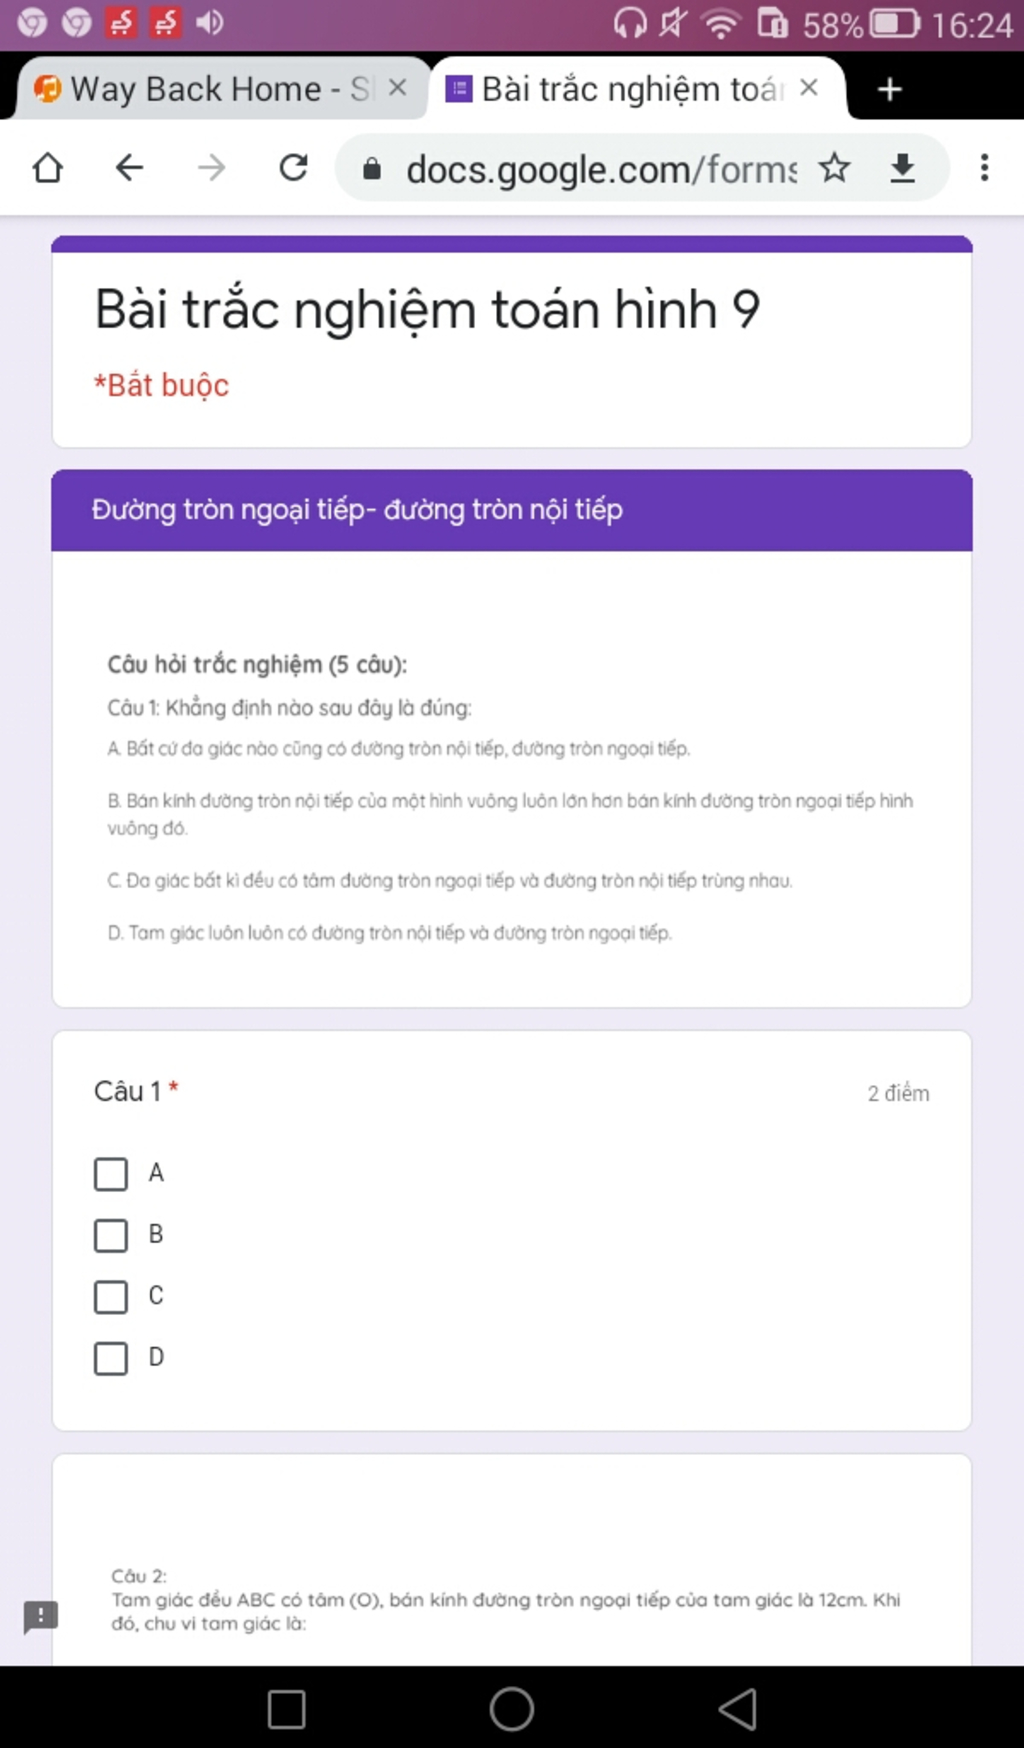Tap the forward arrow in toolbar
Viewport: 1024px width, 1748px height.
pos(212,168)
